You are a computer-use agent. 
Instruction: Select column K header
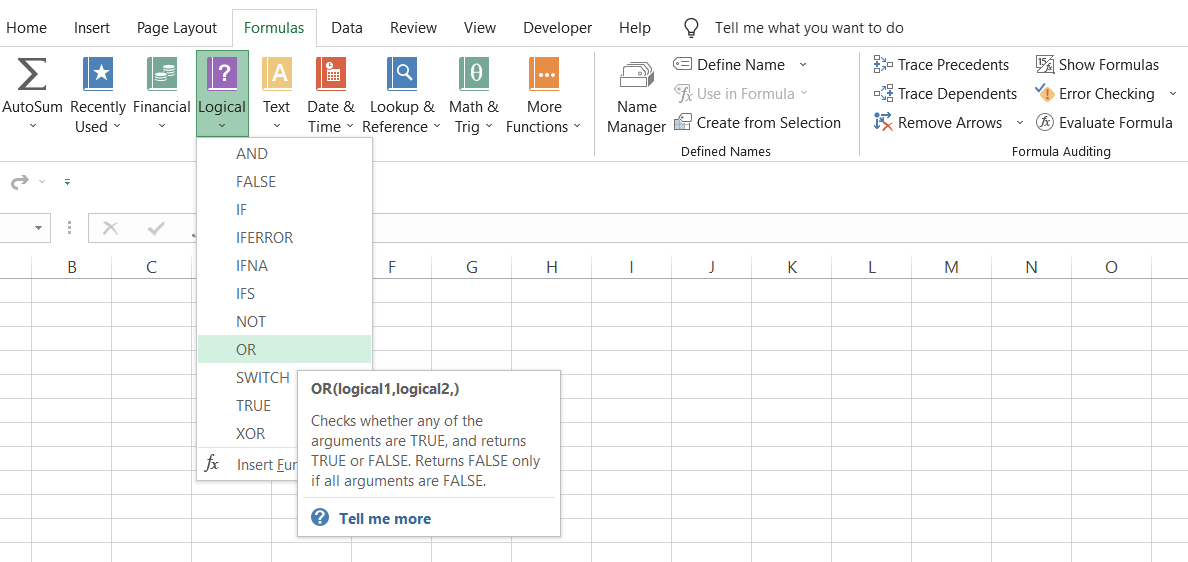click(x=792, y=267)
